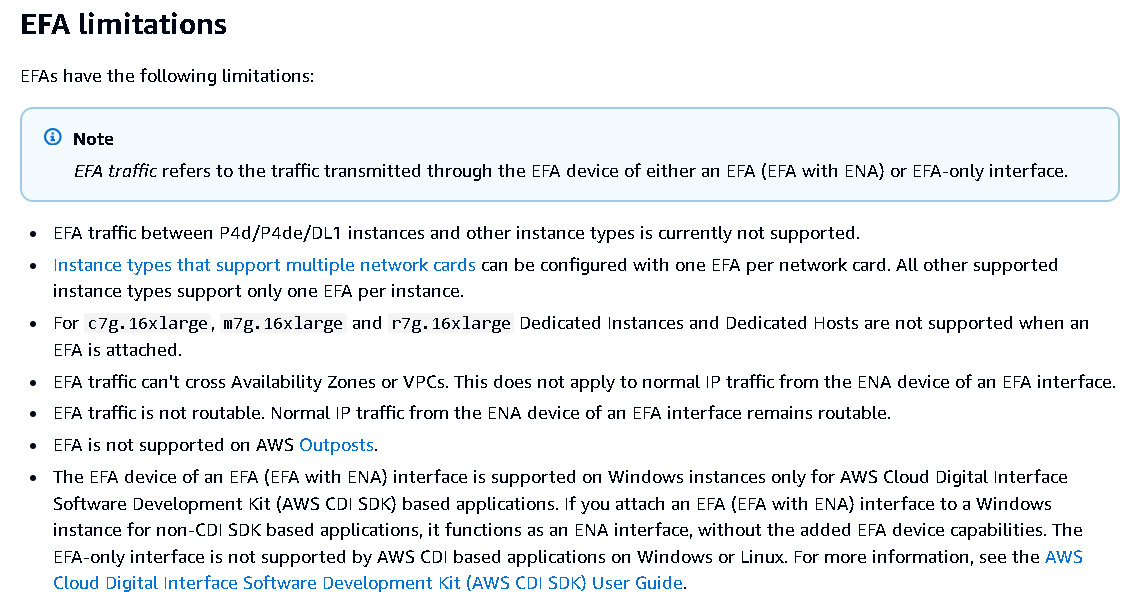This screenshot has width=1141, height=592.
Task: Open the multiple network cards instance types link
Action: tap(264, 265)
